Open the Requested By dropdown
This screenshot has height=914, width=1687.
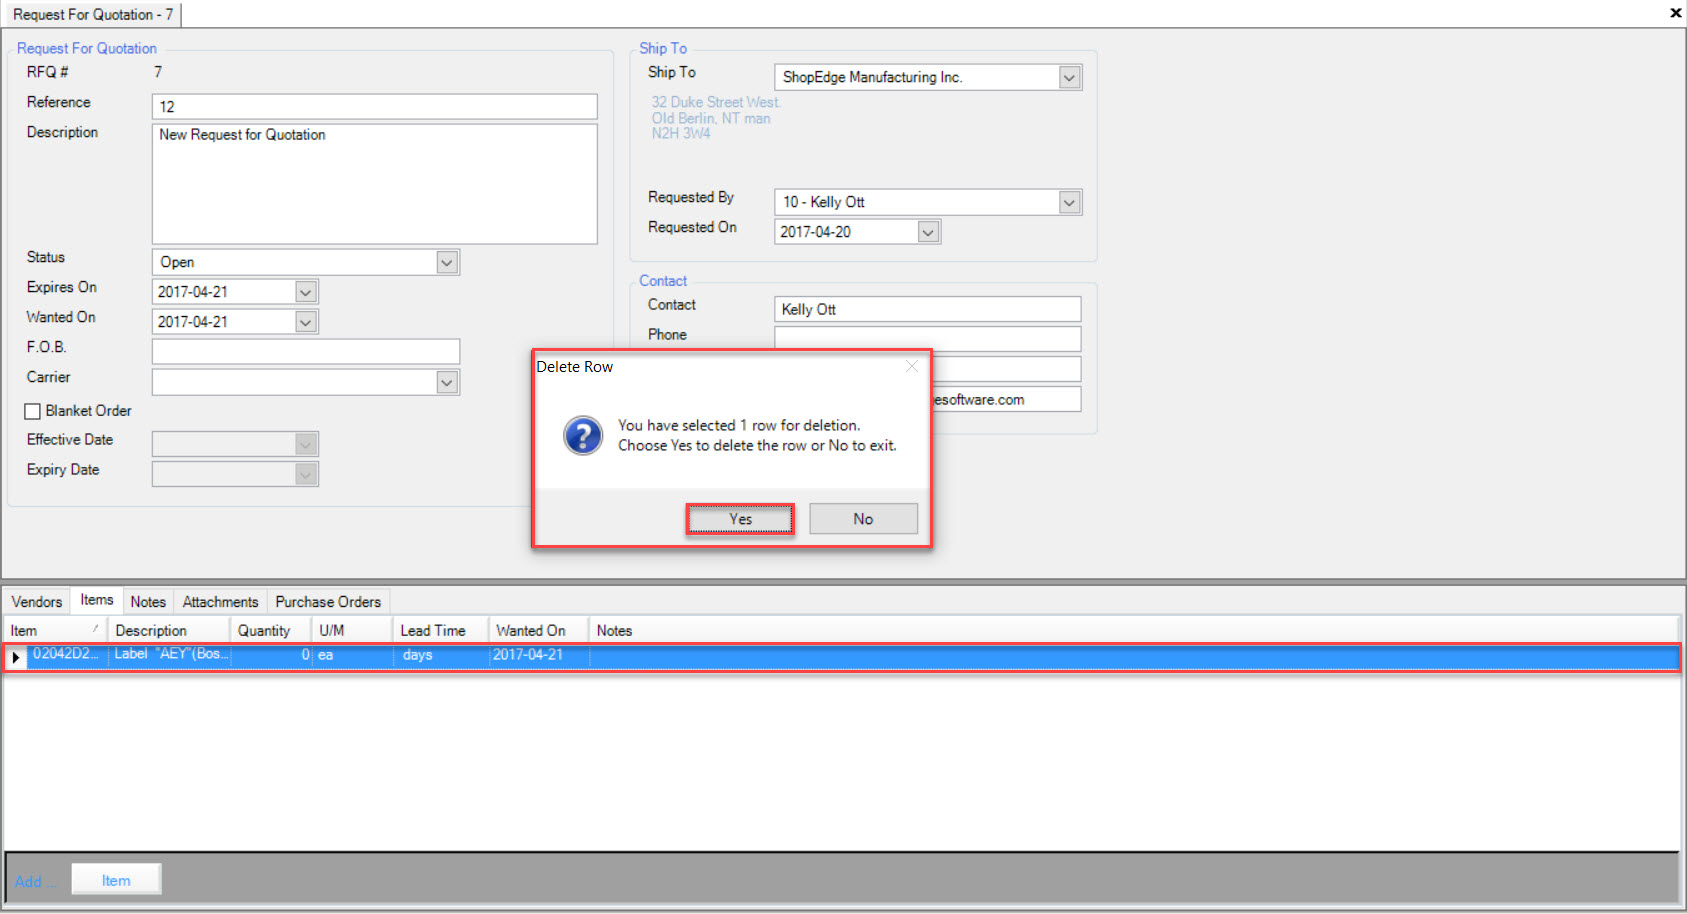1069,202
